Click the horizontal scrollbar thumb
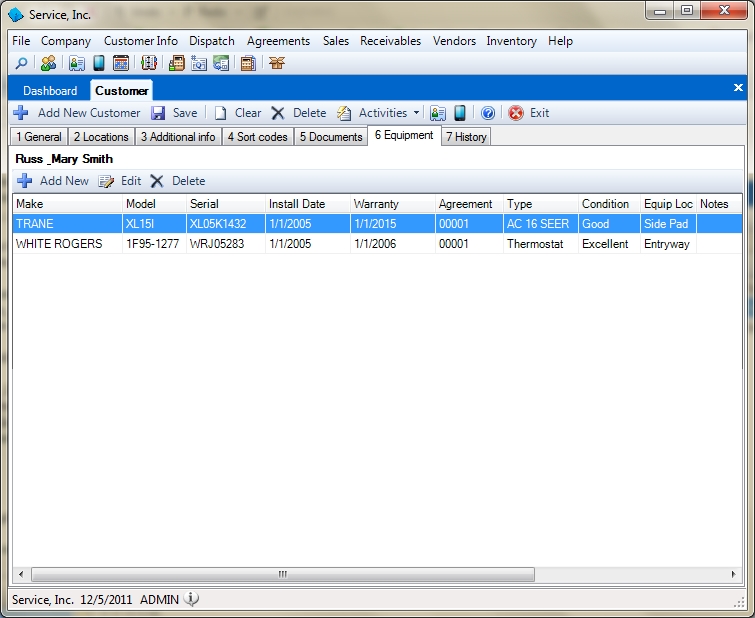Image resolution: width=755 pixels, height=618 pixels. [283, 574]
